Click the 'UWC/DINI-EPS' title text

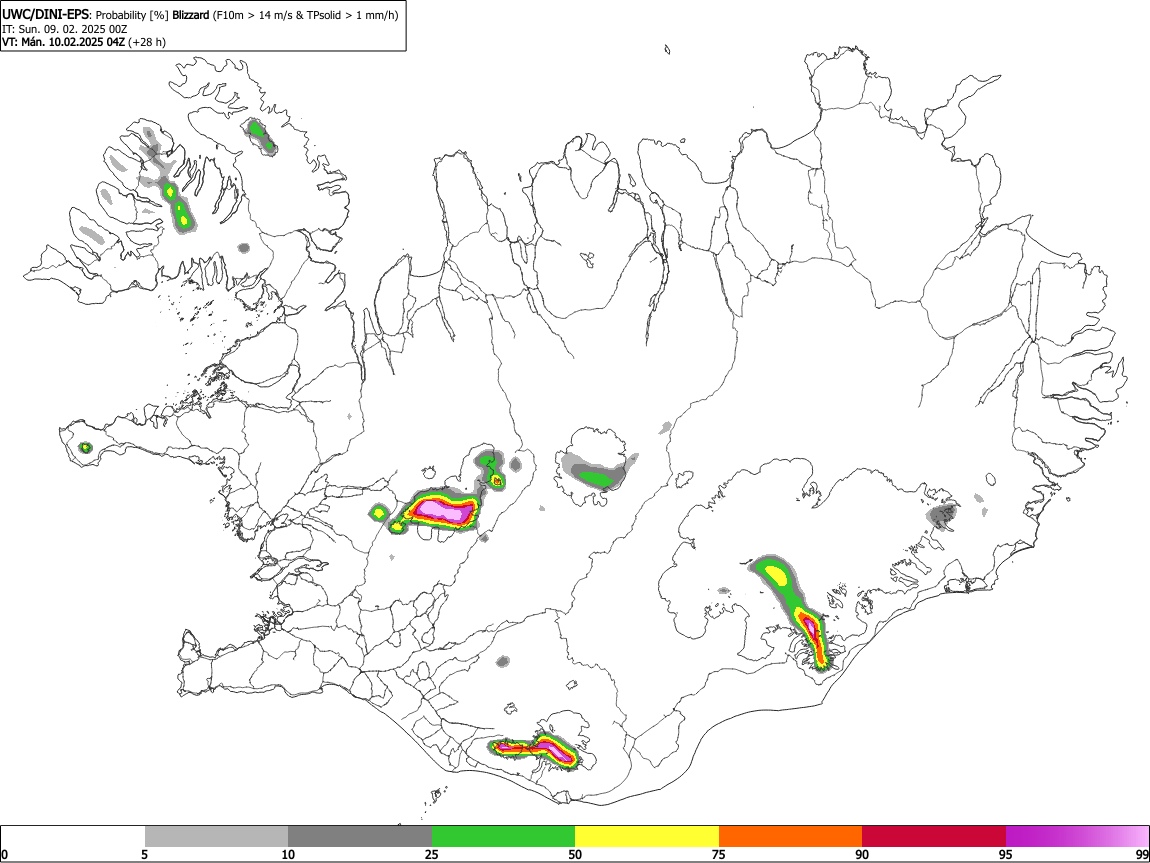pyautogui.click(x=46, y=15)
